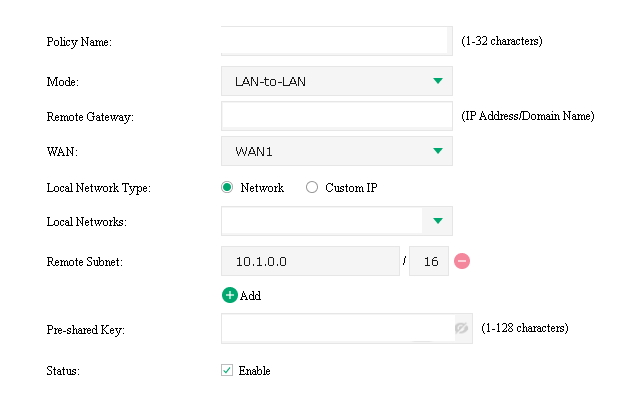Image resolution: width=628 pixels, height=401 pixels.
Task: Remove the 10.1.0.0 remote subnet entry
Action: (462, 261)
